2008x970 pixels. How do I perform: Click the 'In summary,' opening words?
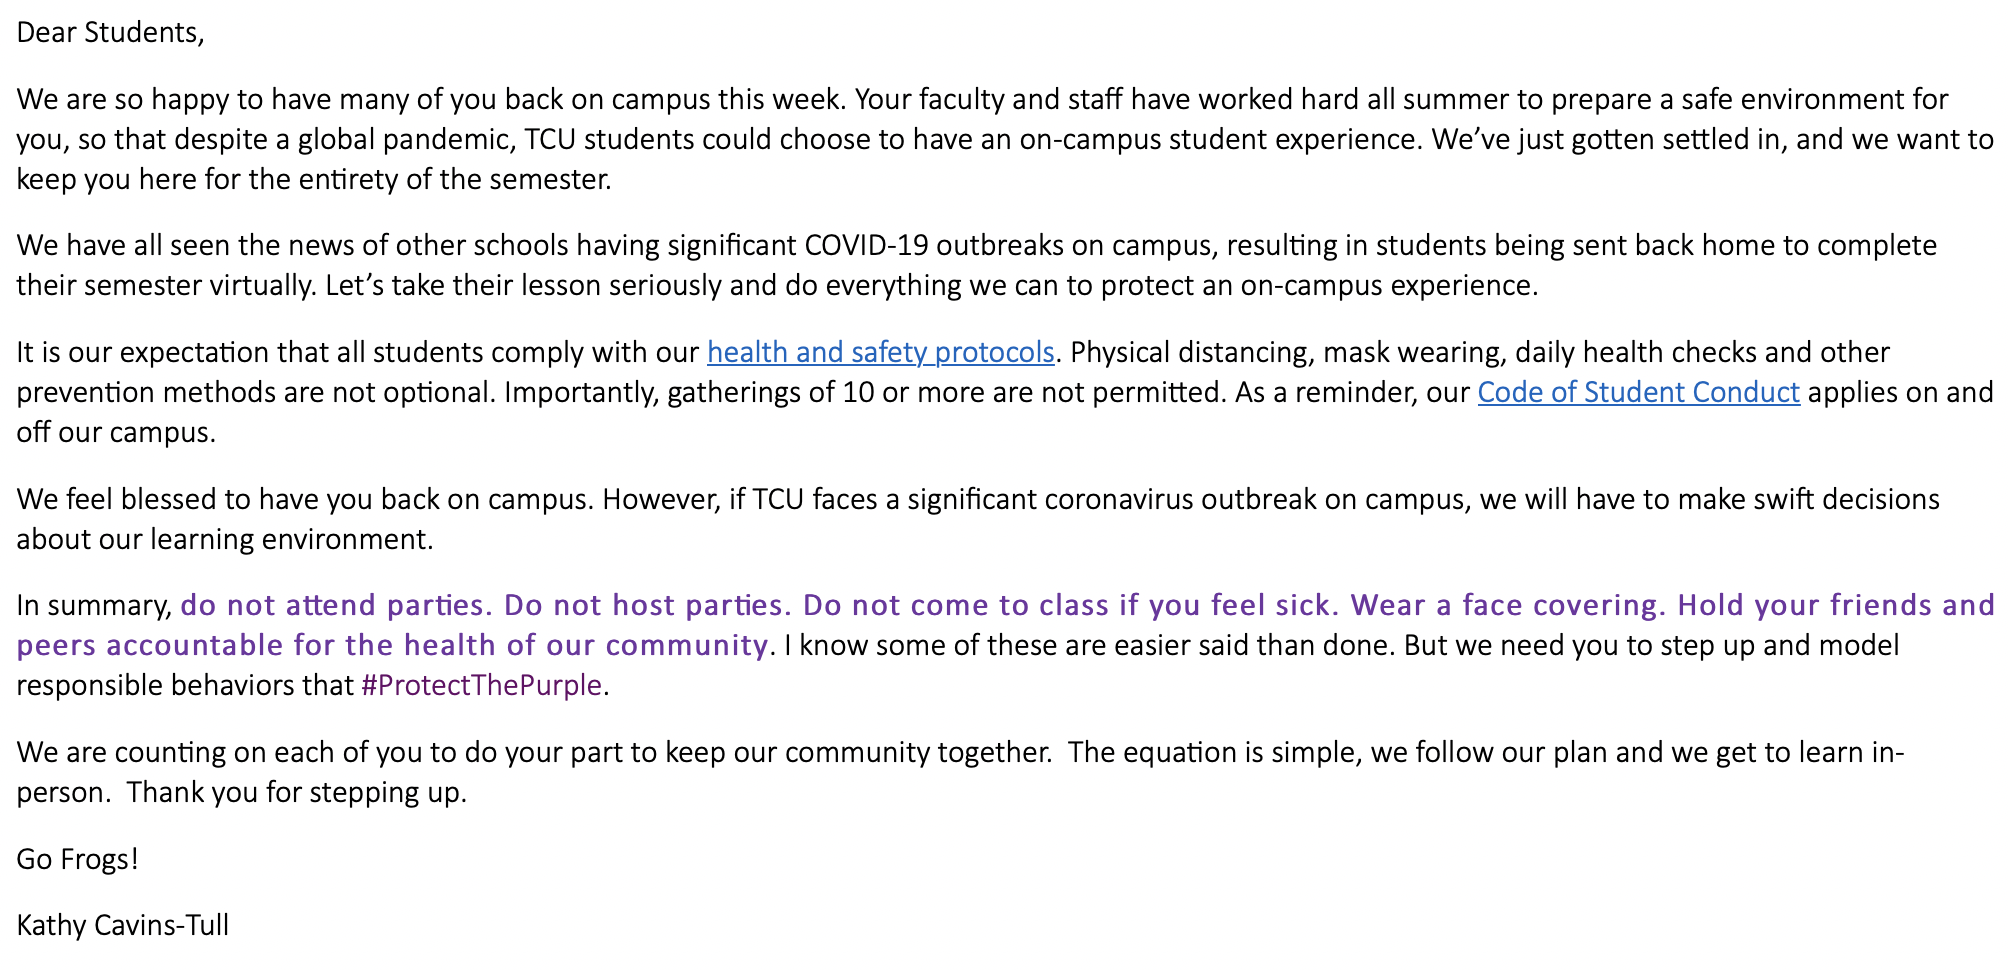click(94, 606)
